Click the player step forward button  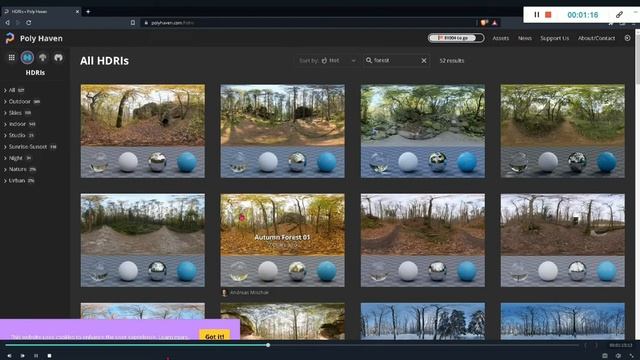pos(22,356)
